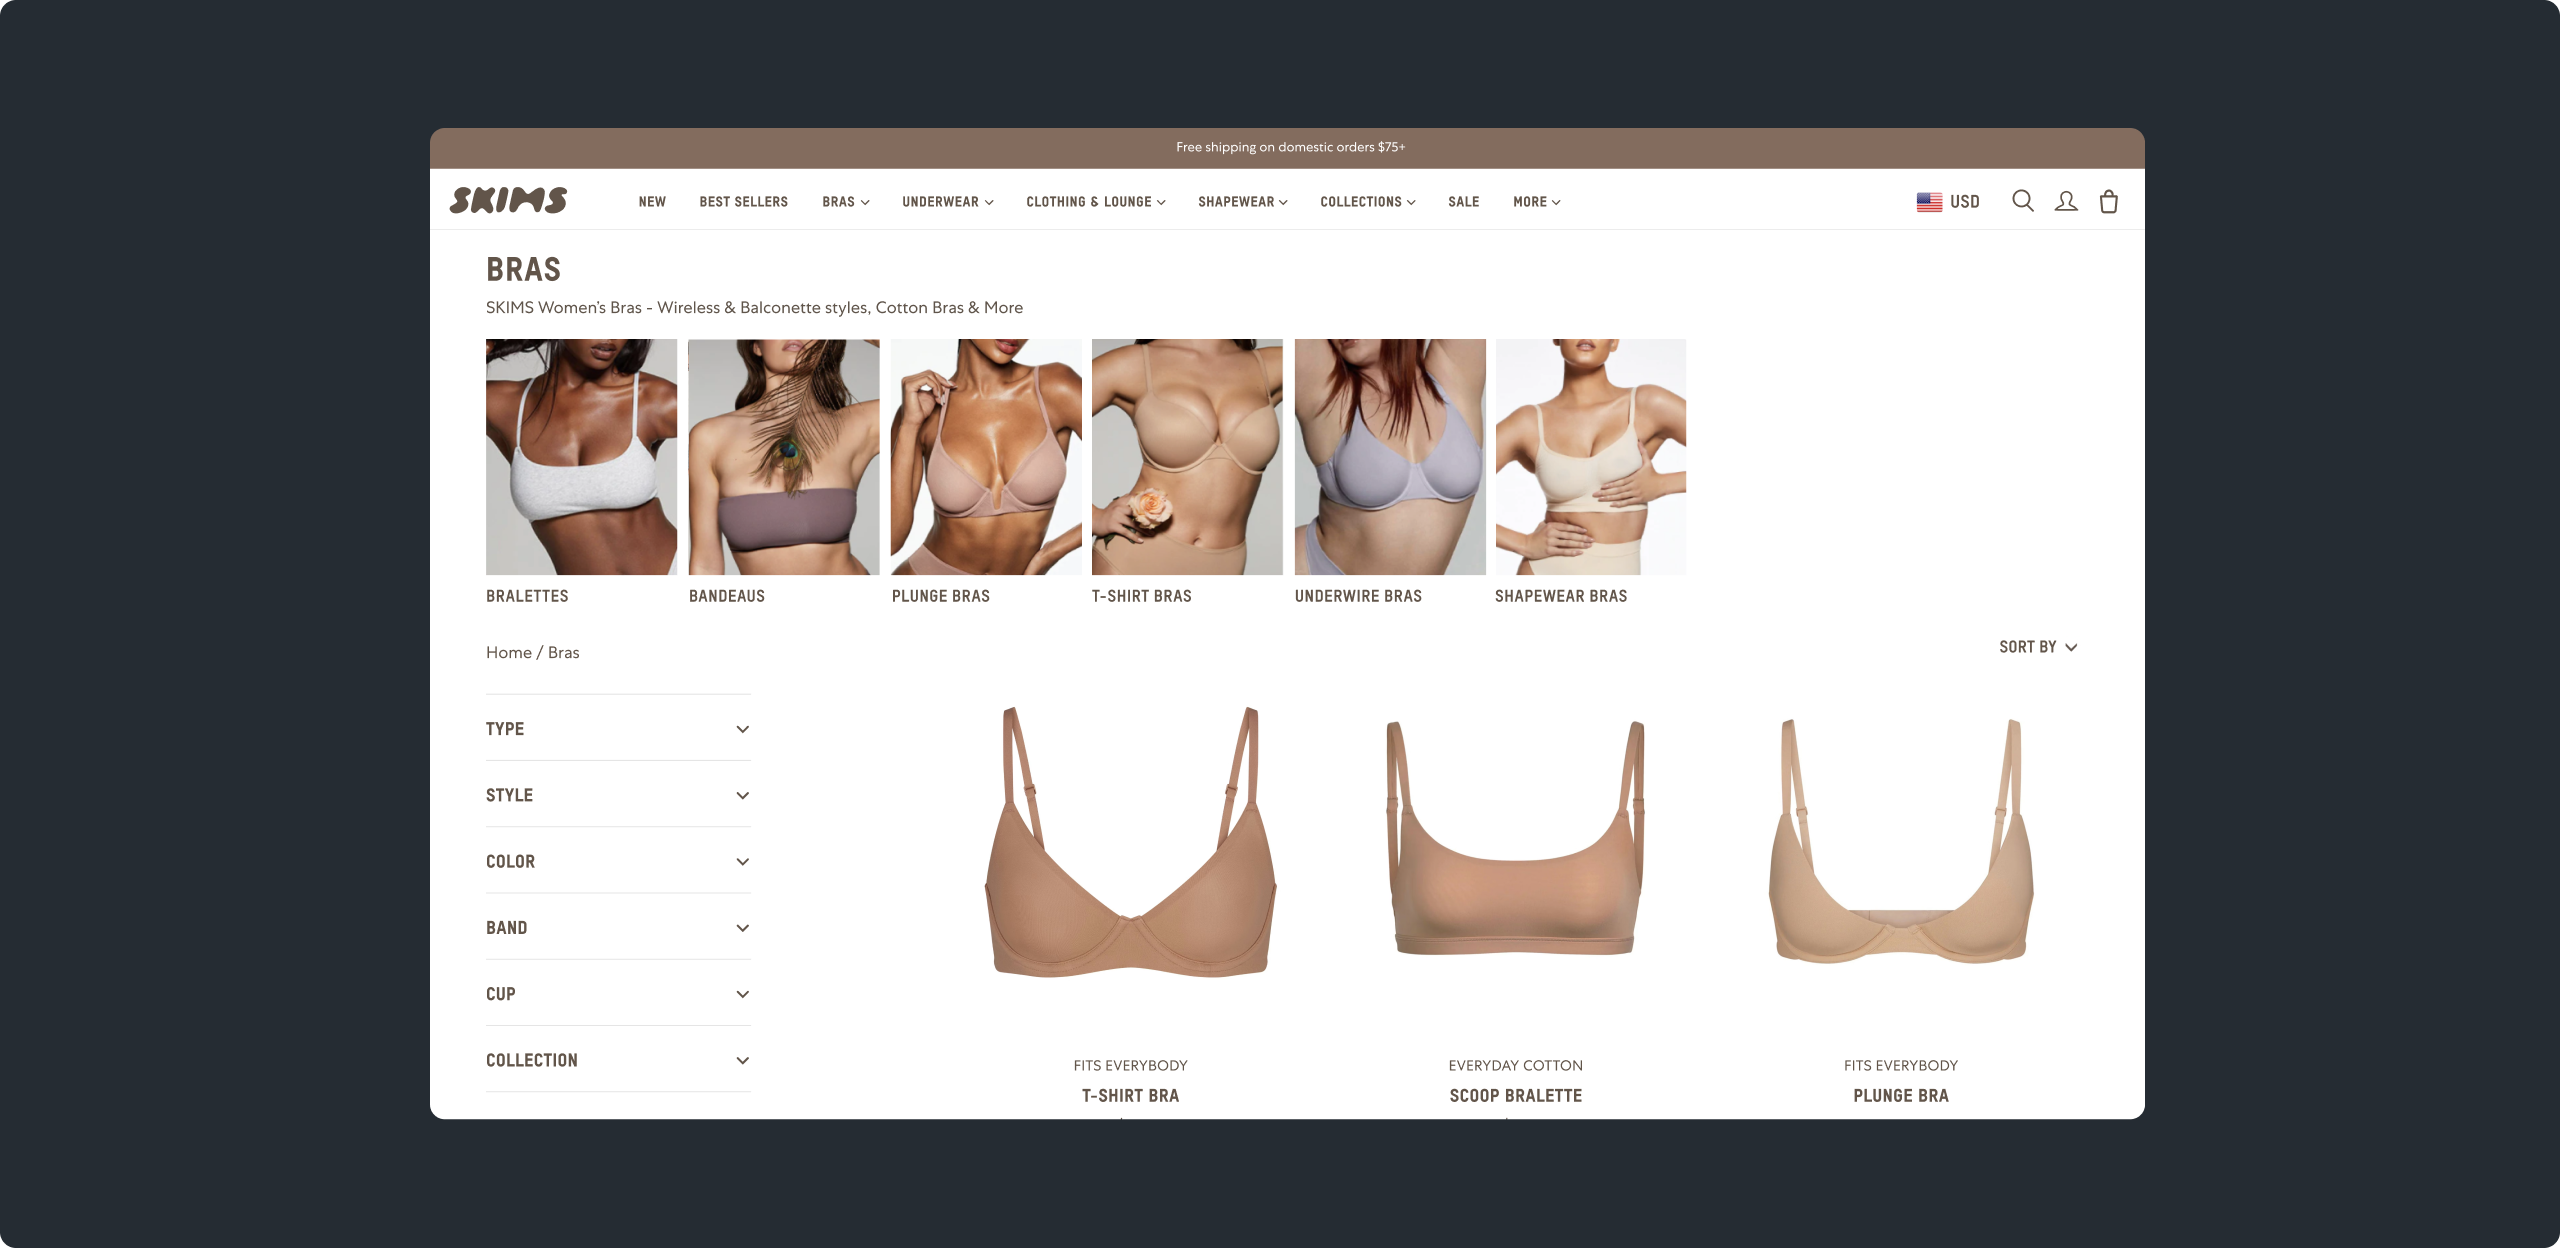Click the SCOOP BRALETTE product title
2560x1248 pixels.
coord(1516,1096)
